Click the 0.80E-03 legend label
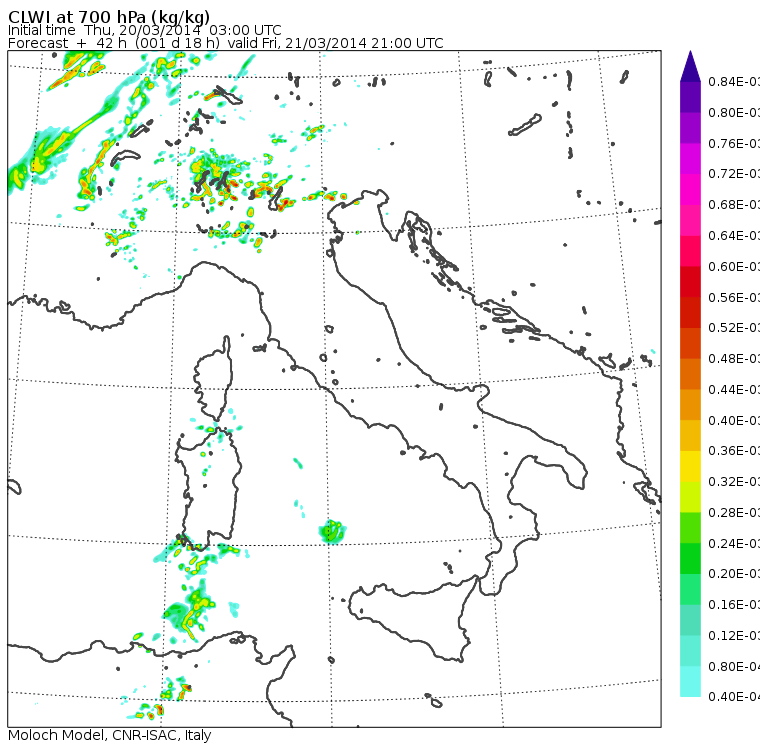The height and width of the screenshot is (749, 760). (734, 112)
